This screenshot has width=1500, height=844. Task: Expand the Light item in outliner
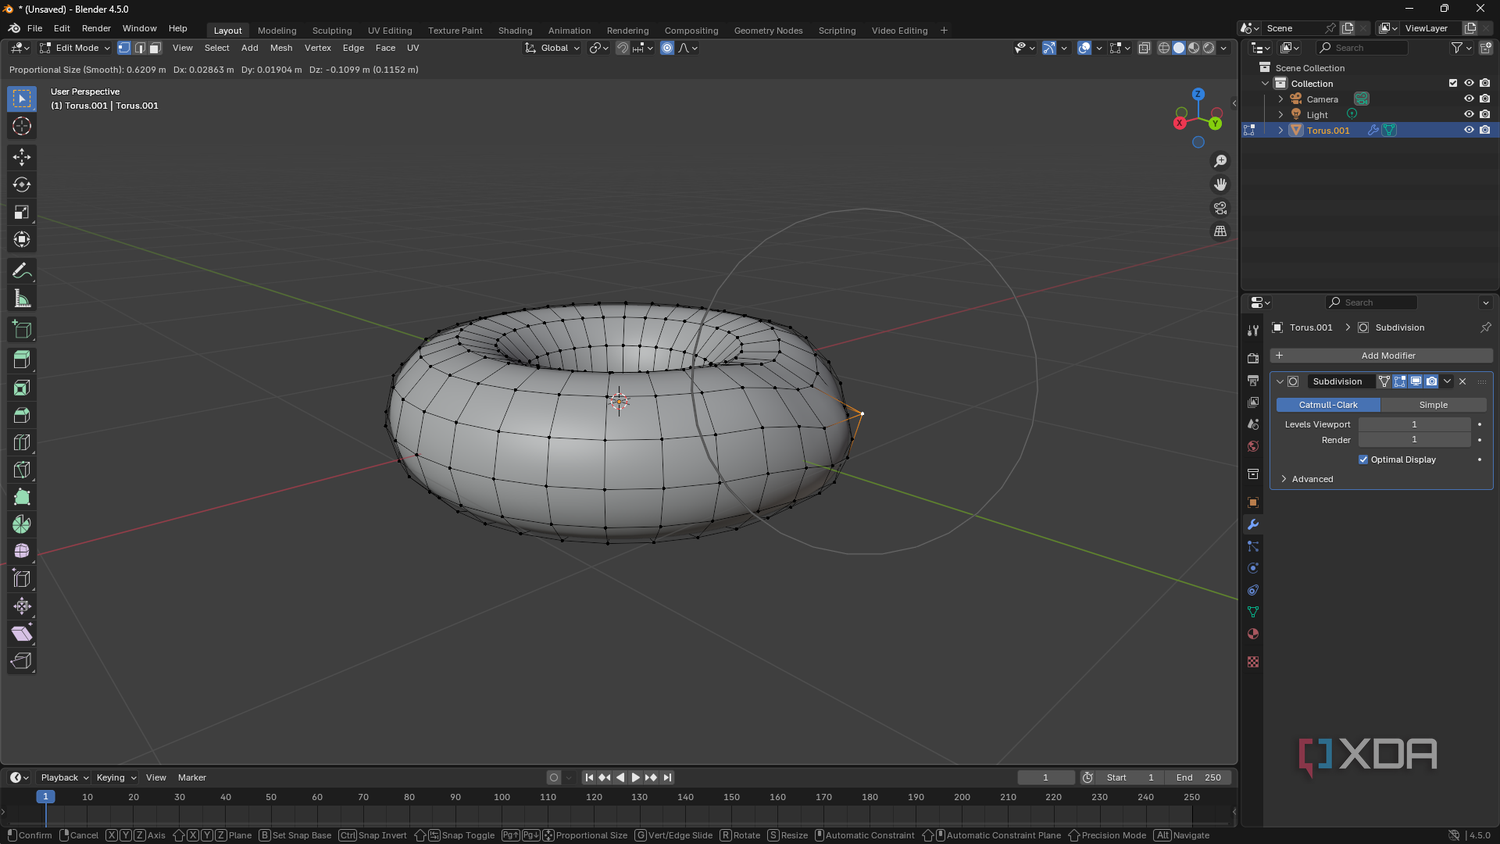[1281, 115]
